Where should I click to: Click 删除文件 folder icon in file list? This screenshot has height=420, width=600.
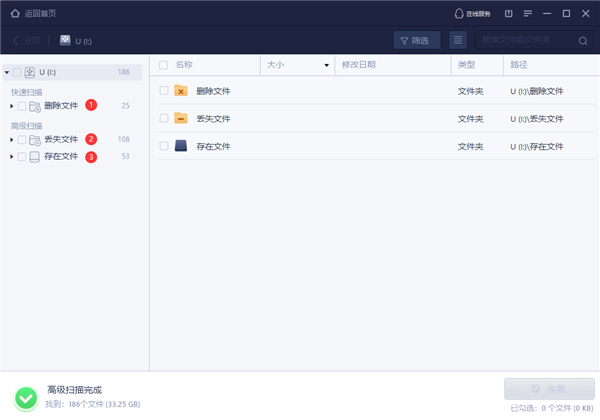pyautogui.click(x=181, y=91)
